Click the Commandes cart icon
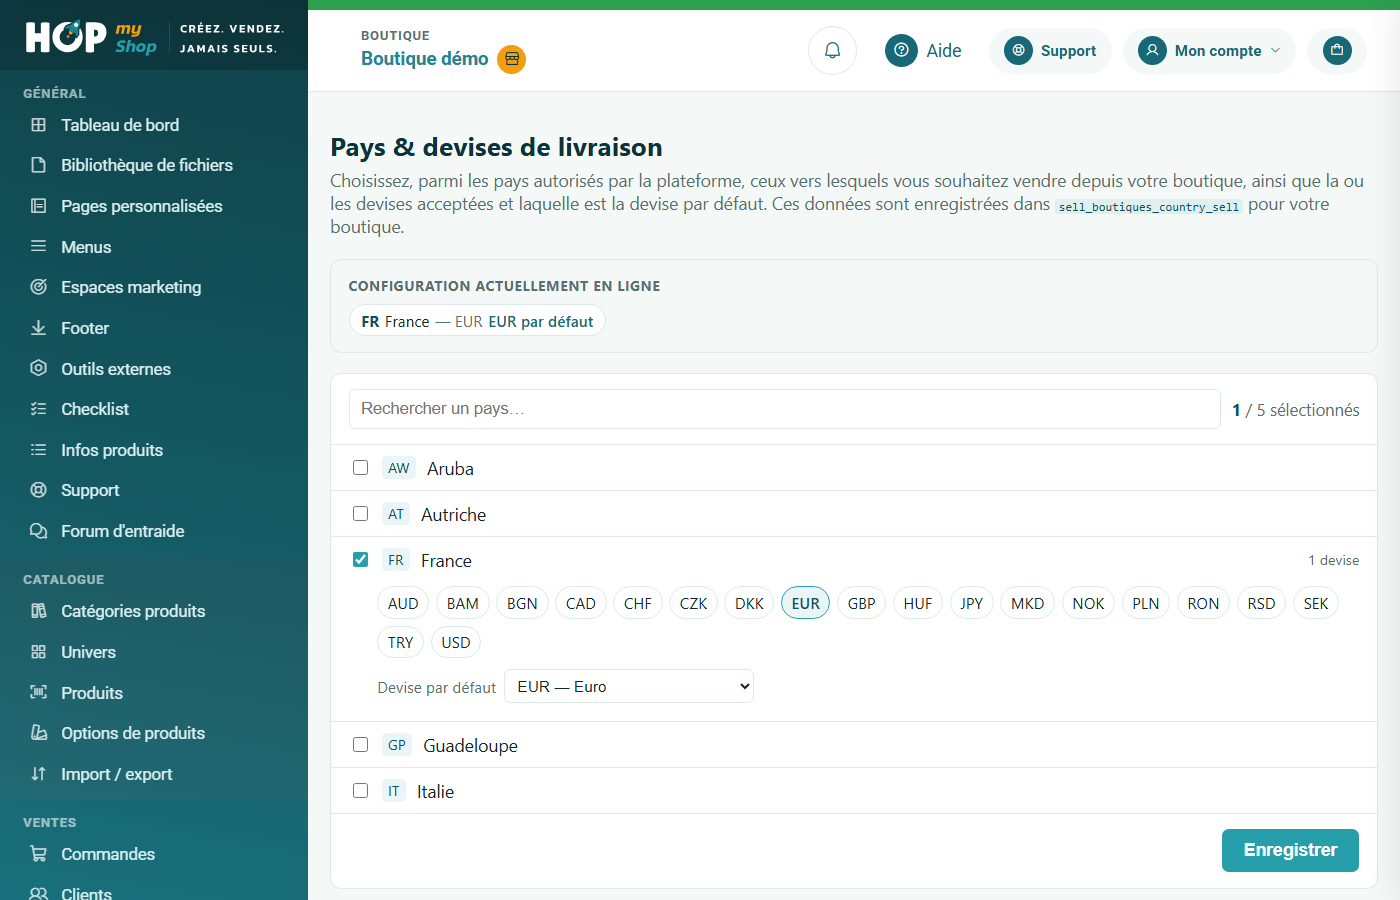This screenshot has width=1400, height=900. (x=39, y=854)
